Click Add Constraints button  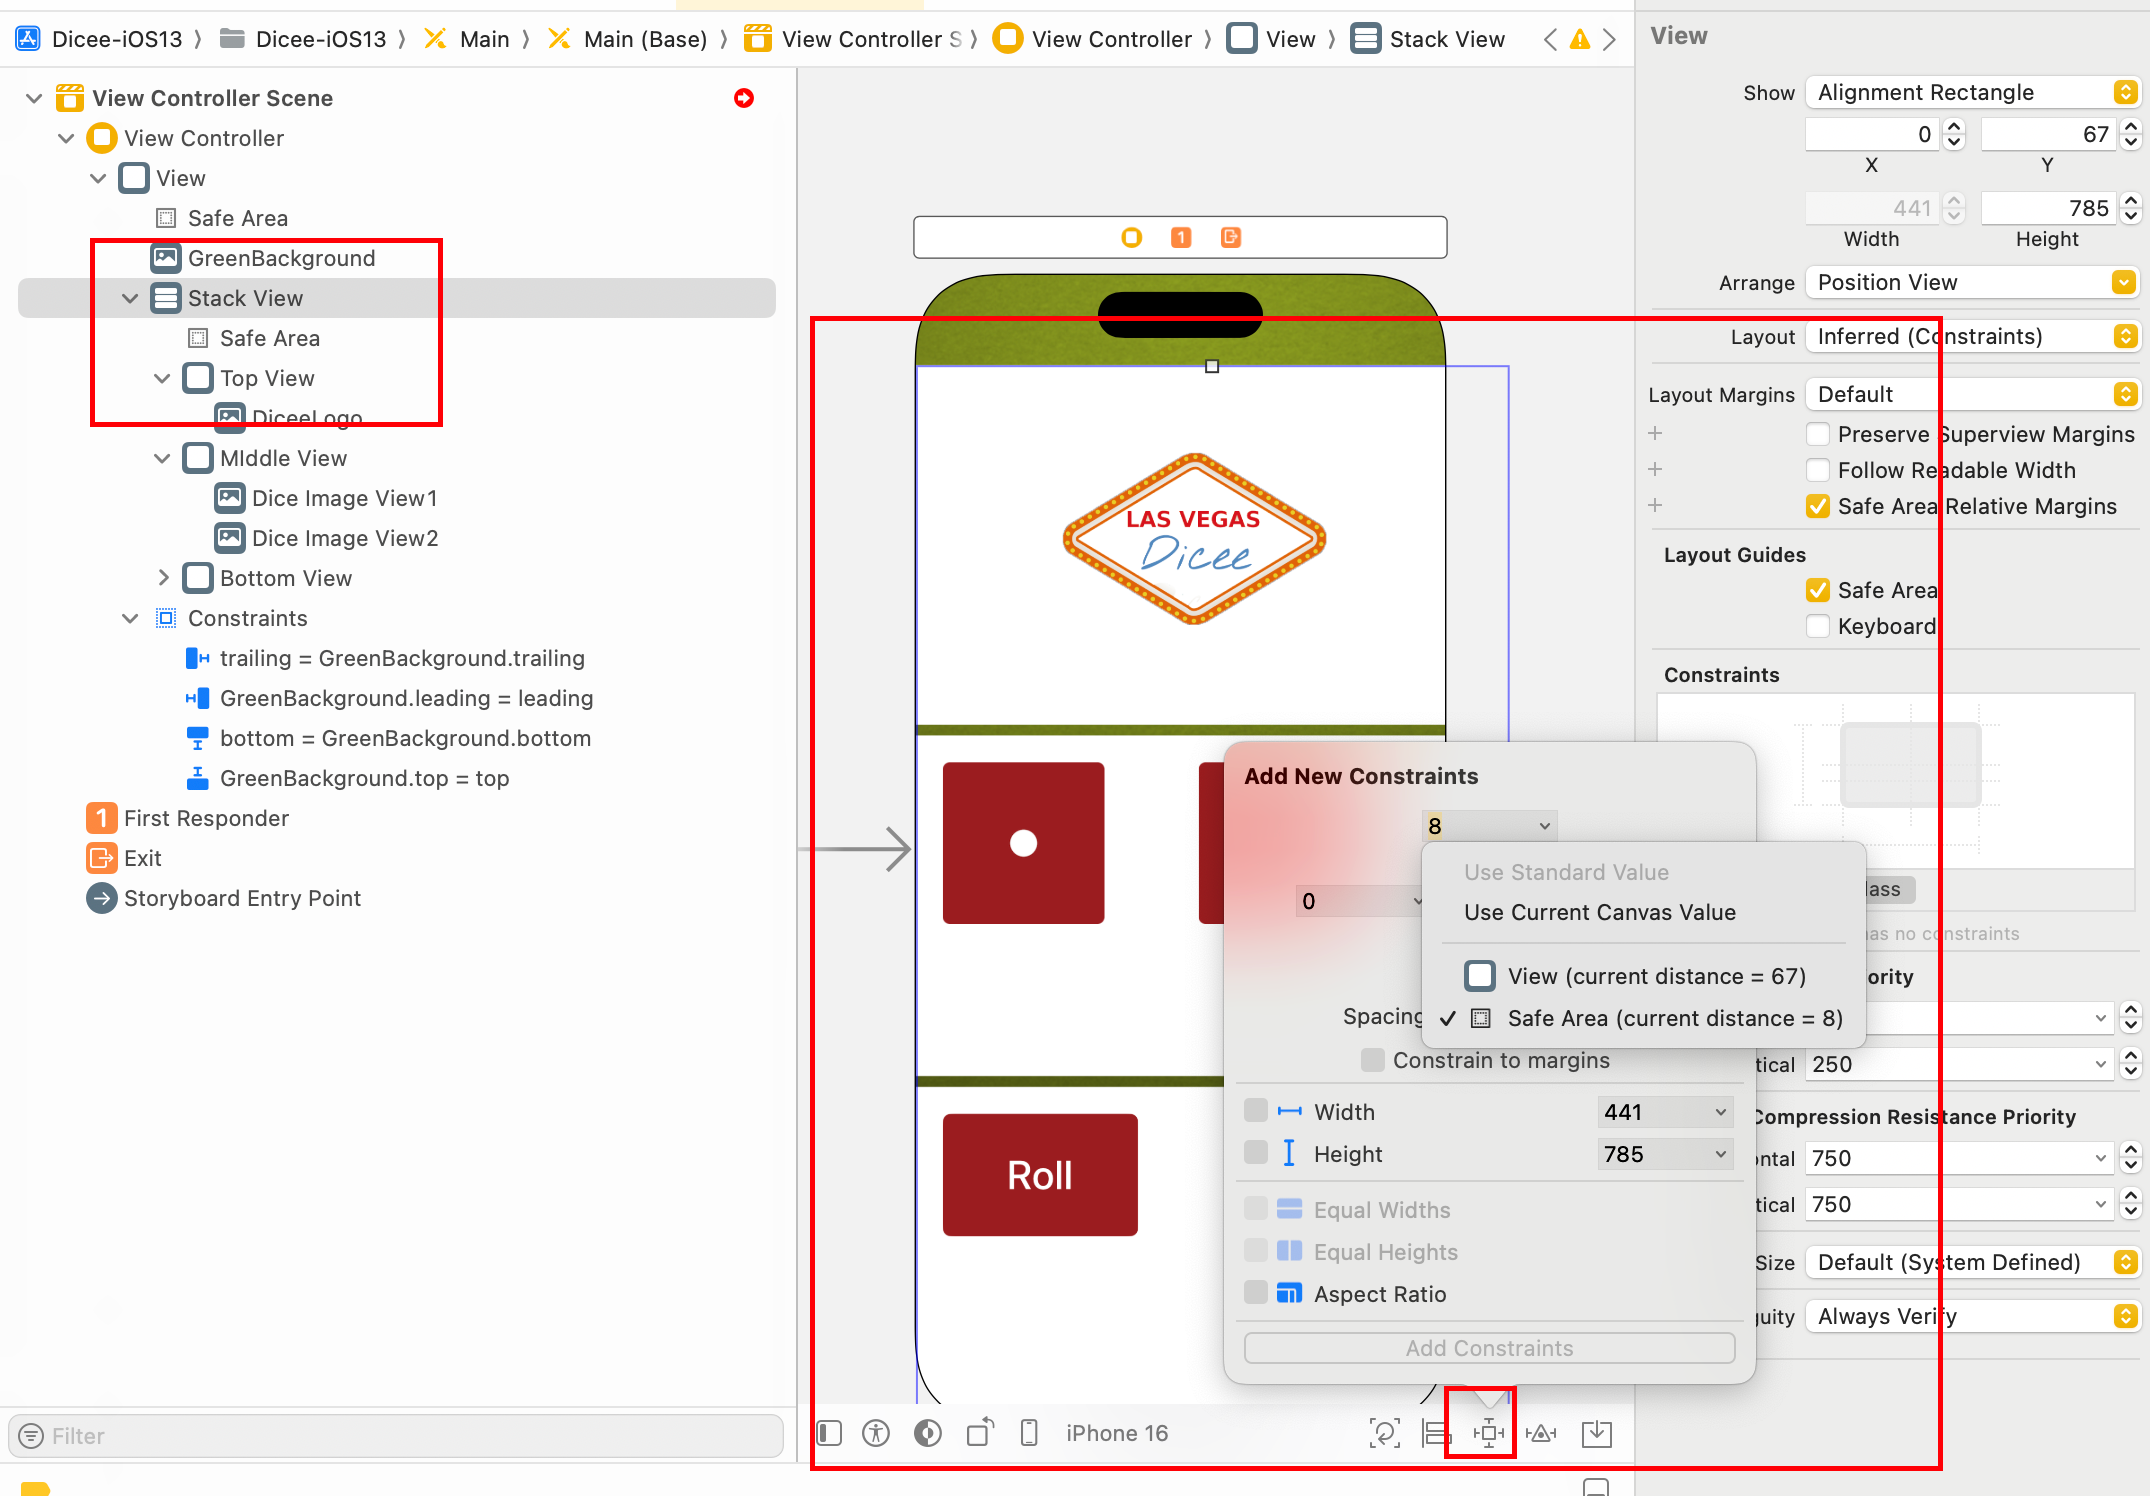pos(1488,1347)
